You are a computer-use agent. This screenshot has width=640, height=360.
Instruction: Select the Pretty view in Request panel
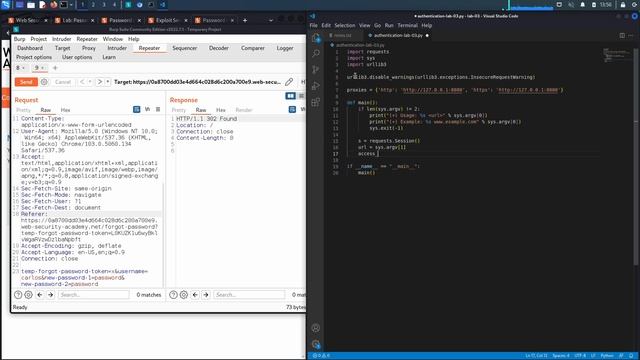pyautogui.click(x=23, y=110)
